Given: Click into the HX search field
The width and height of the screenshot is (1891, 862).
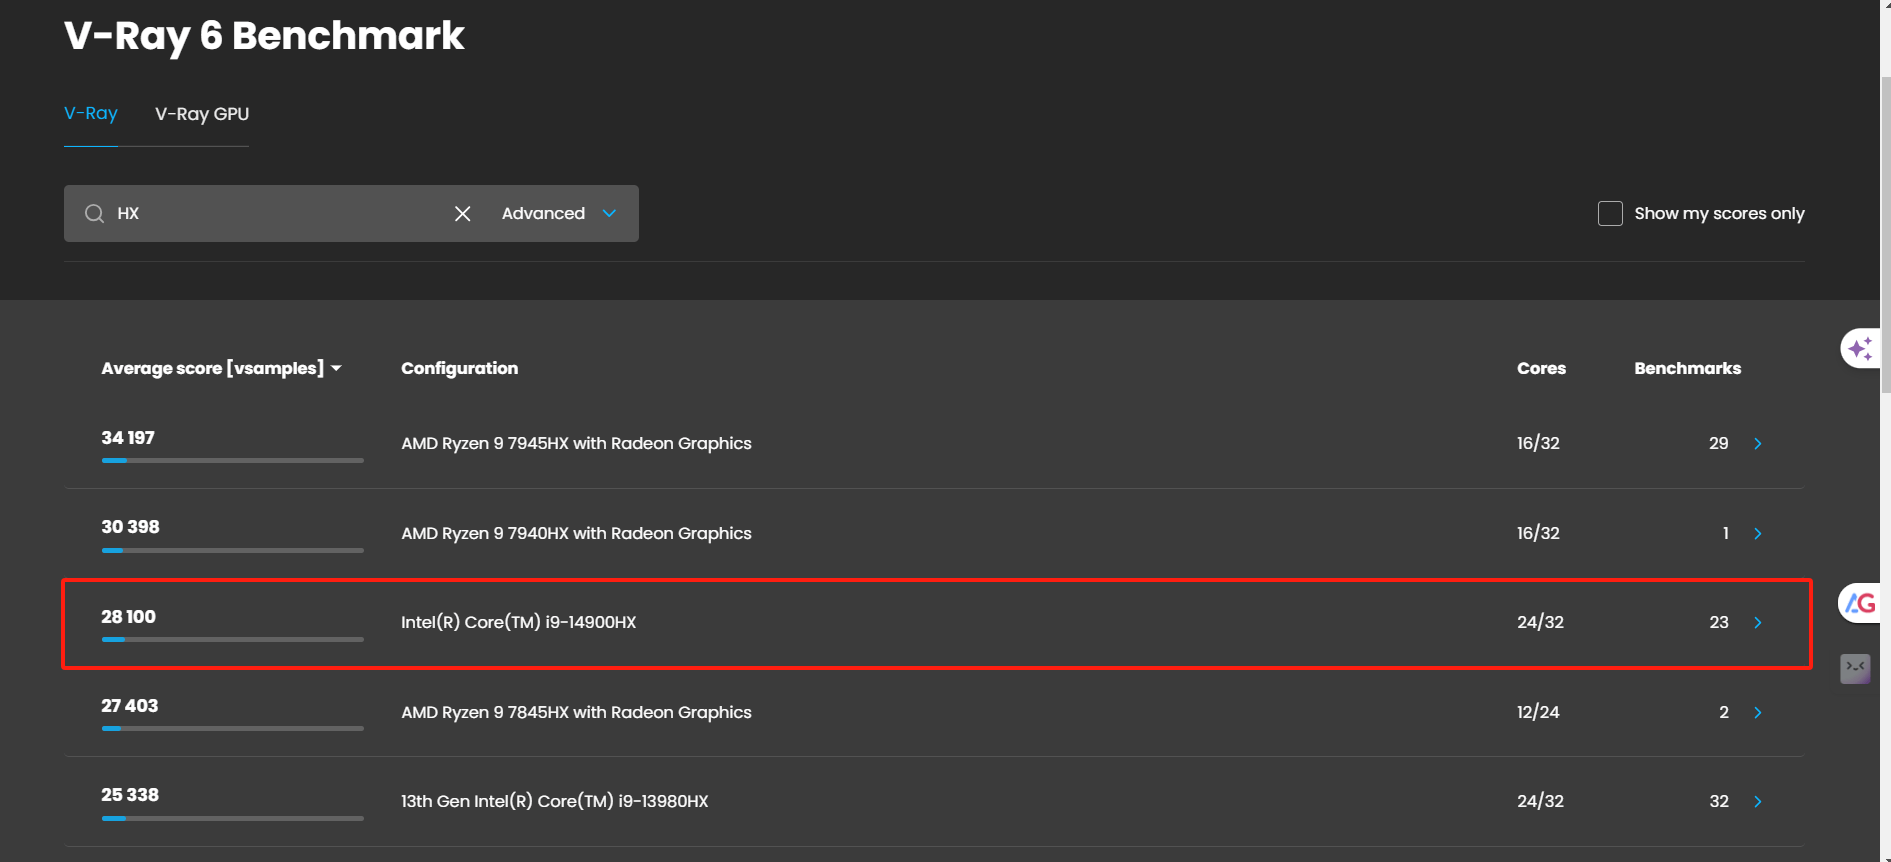Looking at the screenshot, I should [x=280, y=213].
